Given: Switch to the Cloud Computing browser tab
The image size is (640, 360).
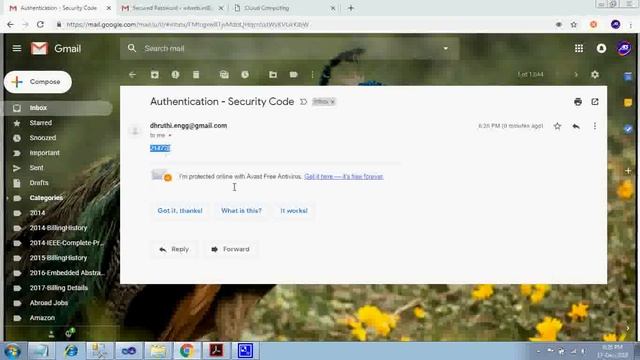Looking at the screenshot, I should point(285,8).
